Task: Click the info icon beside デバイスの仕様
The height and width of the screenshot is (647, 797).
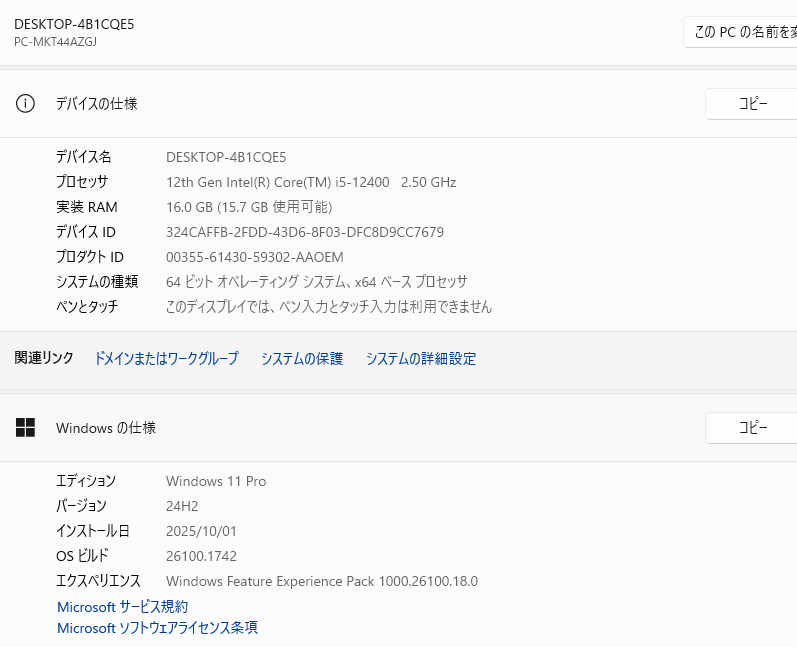Action: (25, 104)
